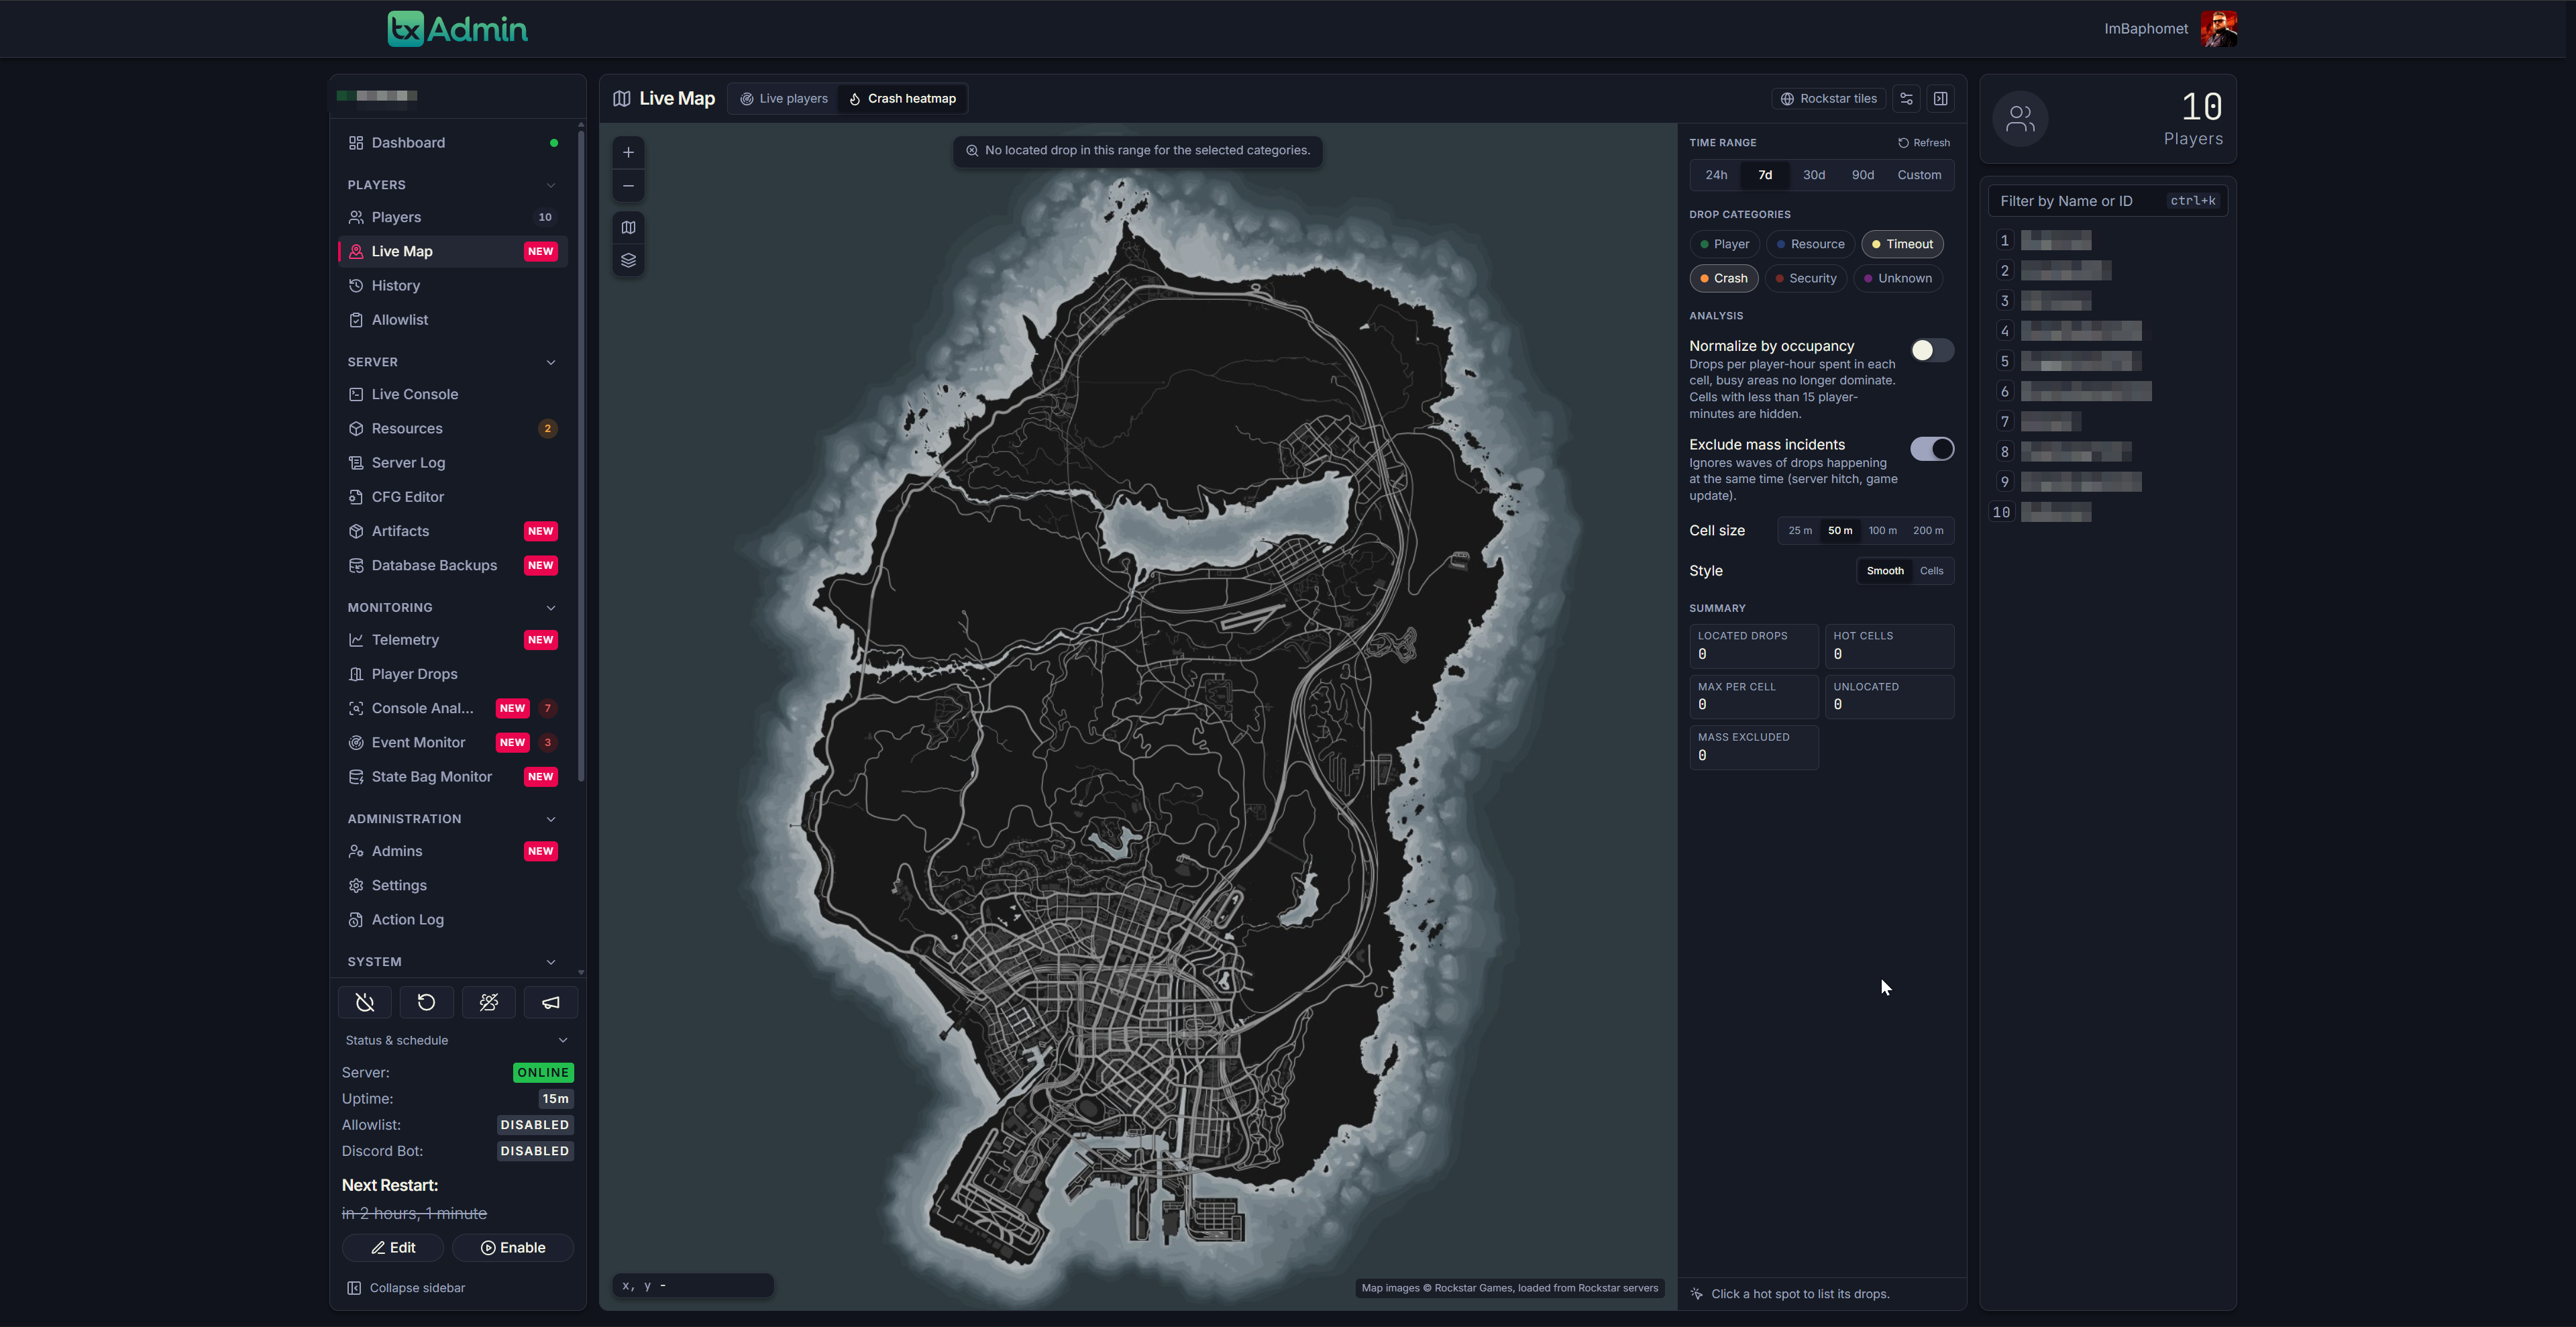Open State Bag Monitor in sidebar
The image size is (2576, 1327).
tap(453, 777)
